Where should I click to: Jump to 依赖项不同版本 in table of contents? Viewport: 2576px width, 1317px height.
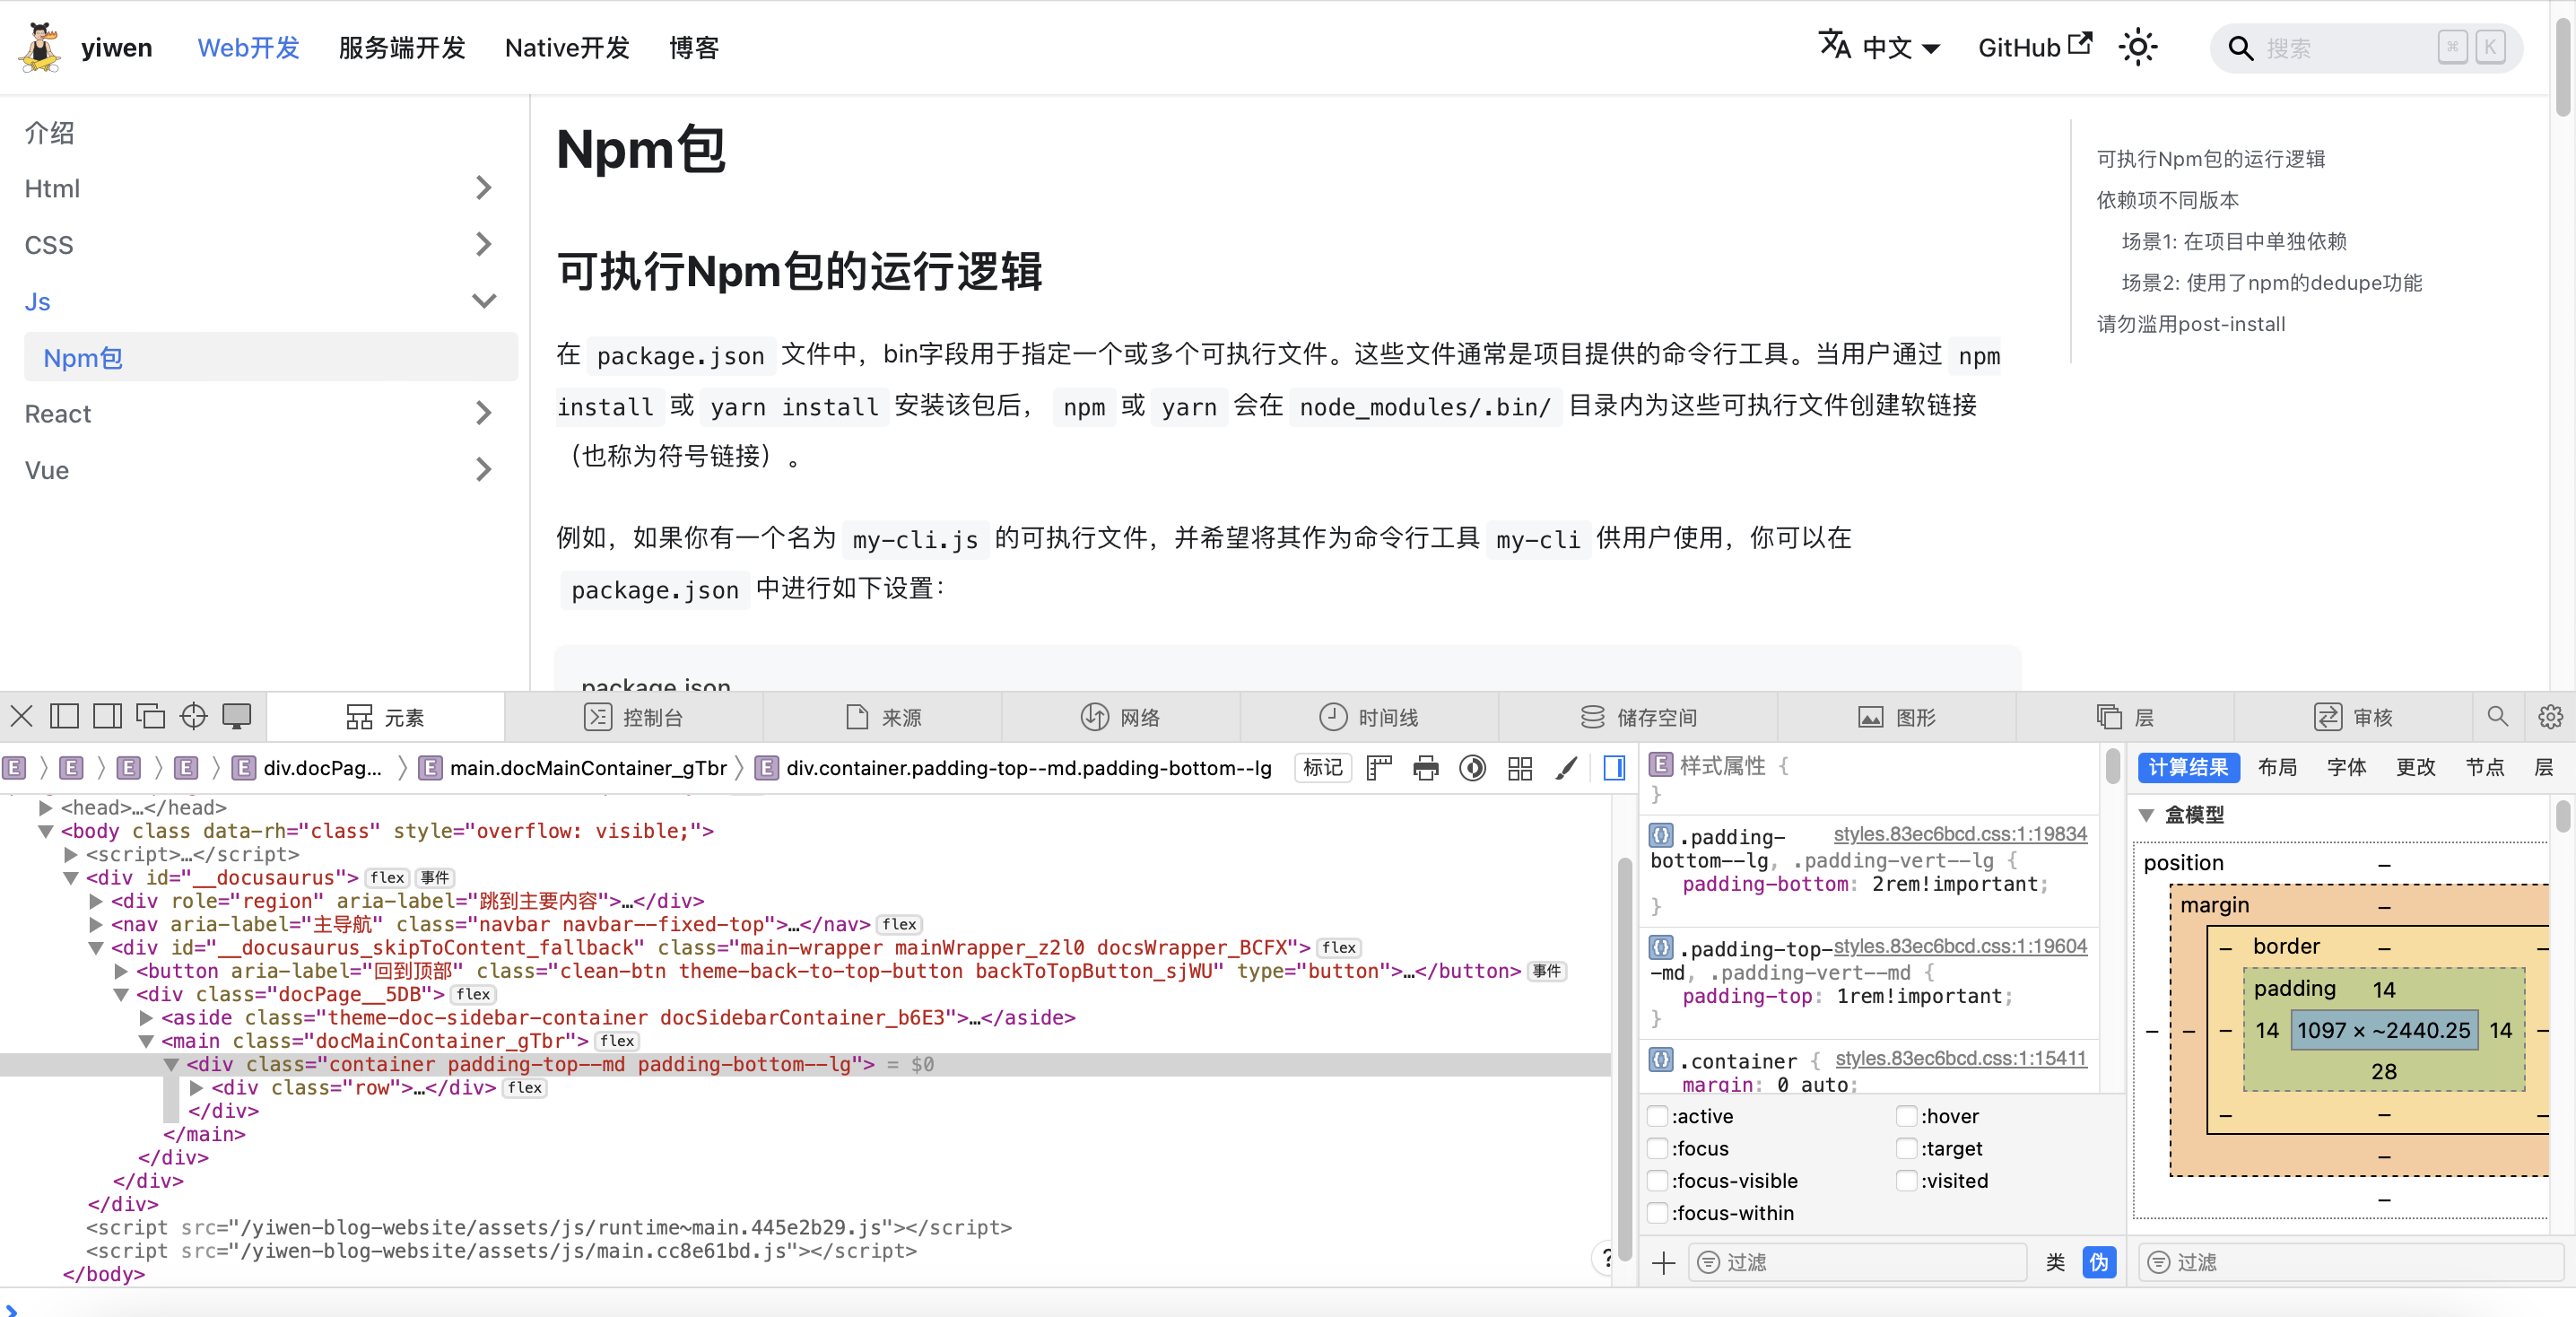click(2167, 200)
